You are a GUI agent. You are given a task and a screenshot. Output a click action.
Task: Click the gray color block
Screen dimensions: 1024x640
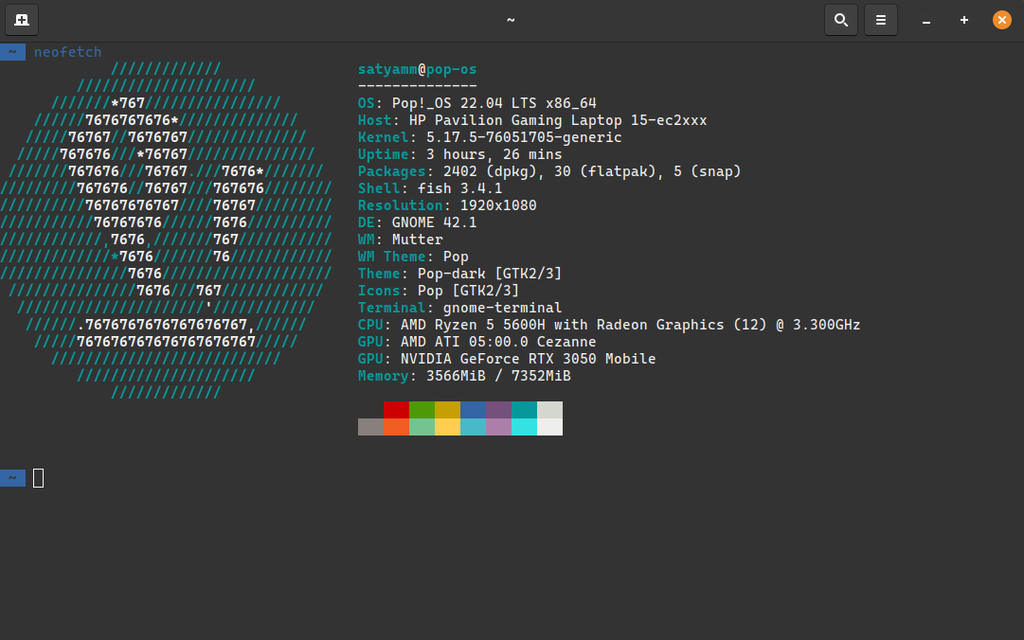371,427
